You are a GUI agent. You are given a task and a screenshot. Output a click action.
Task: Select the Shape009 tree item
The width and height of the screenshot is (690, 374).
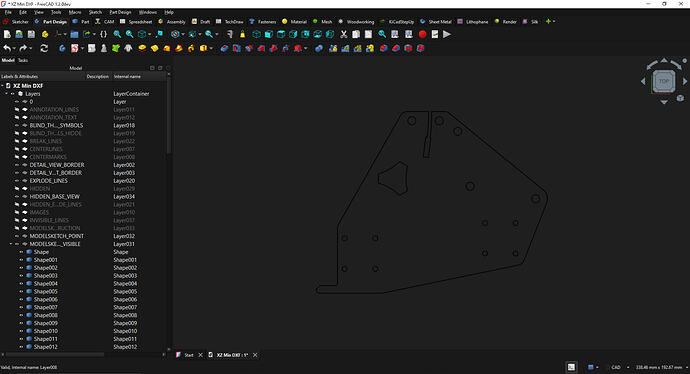(46, 323)
